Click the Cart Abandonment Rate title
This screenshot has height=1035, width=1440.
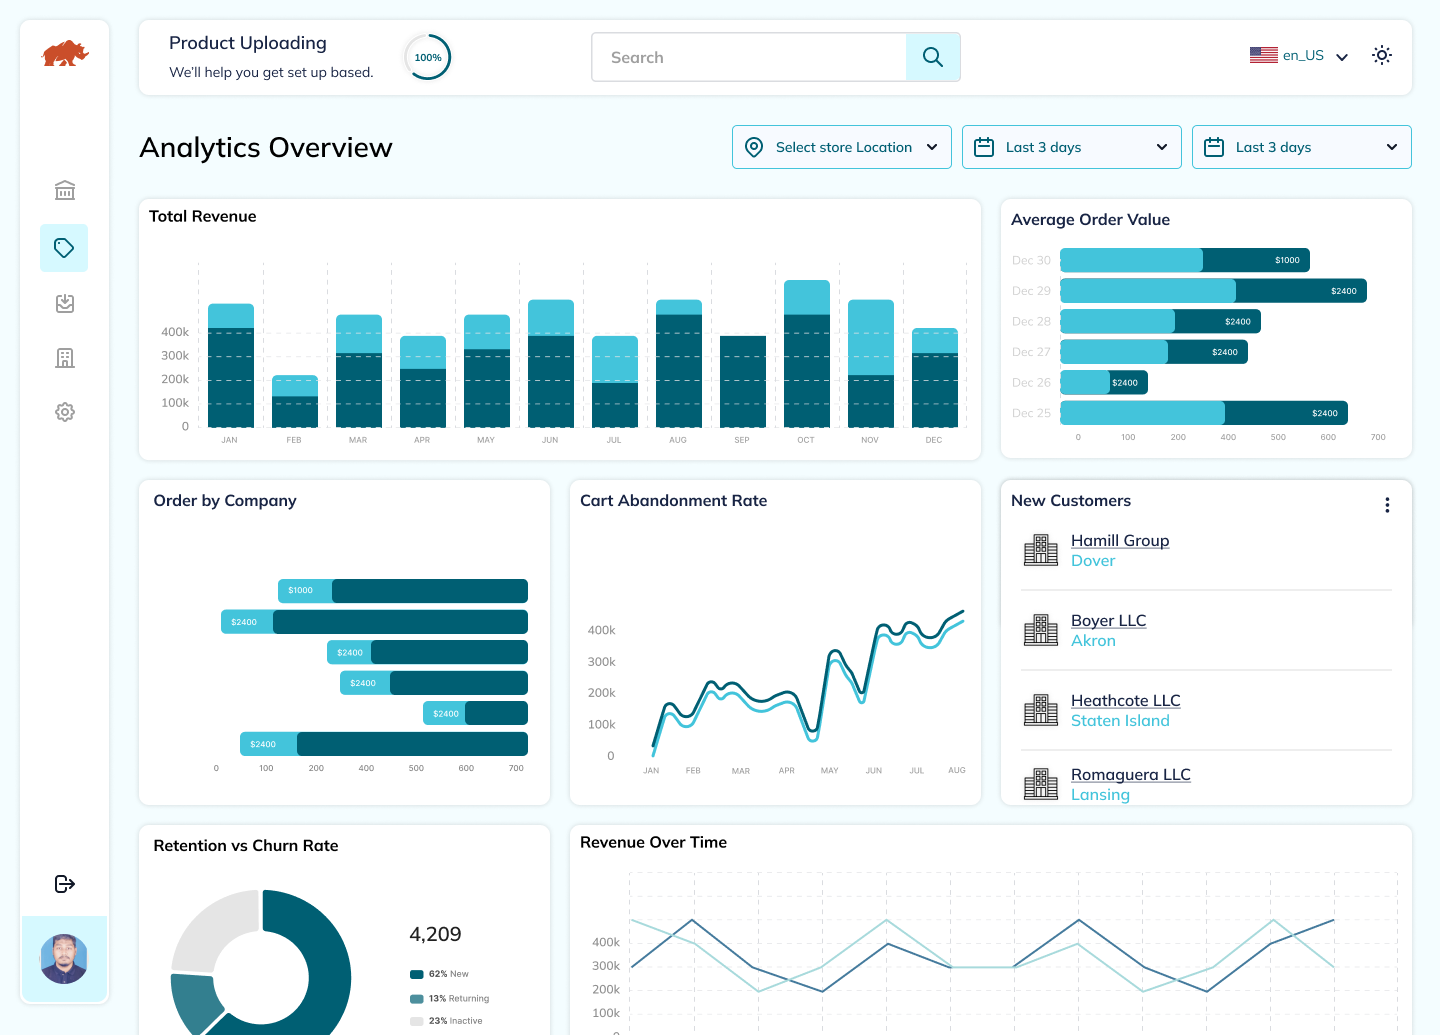674,501
